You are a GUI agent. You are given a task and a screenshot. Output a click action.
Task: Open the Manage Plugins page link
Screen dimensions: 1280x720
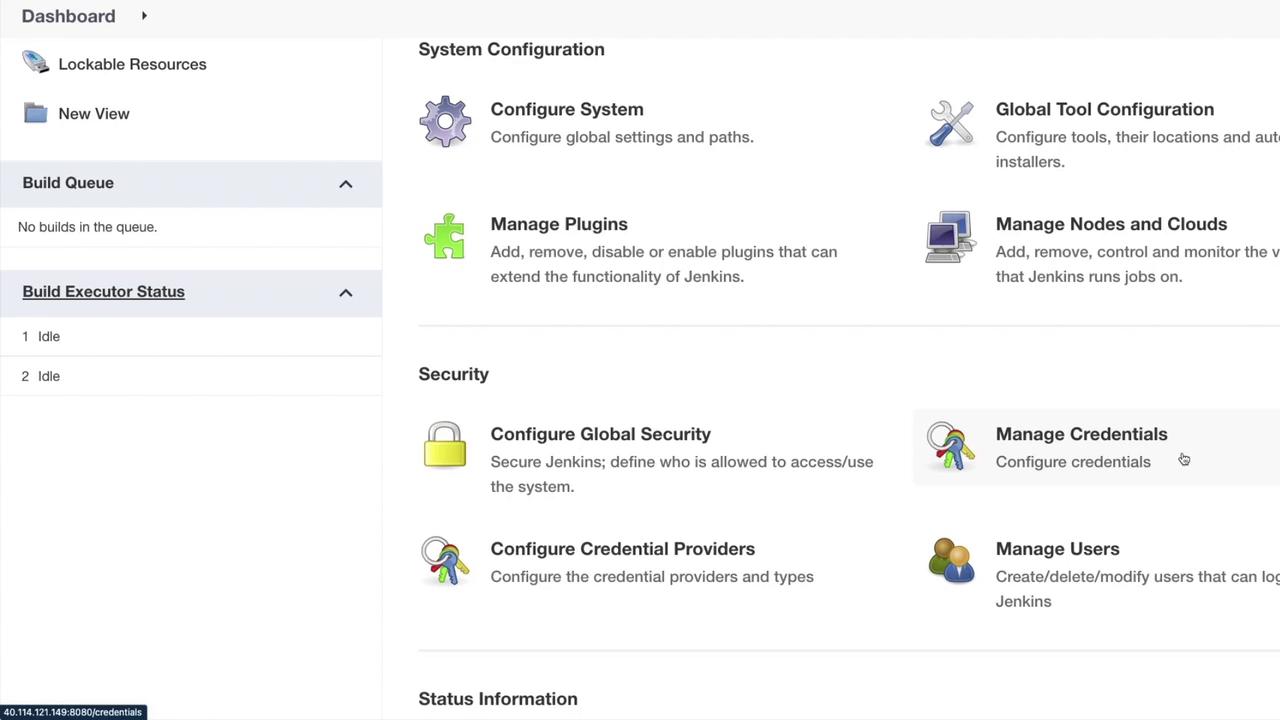click(x=559, y=224)
